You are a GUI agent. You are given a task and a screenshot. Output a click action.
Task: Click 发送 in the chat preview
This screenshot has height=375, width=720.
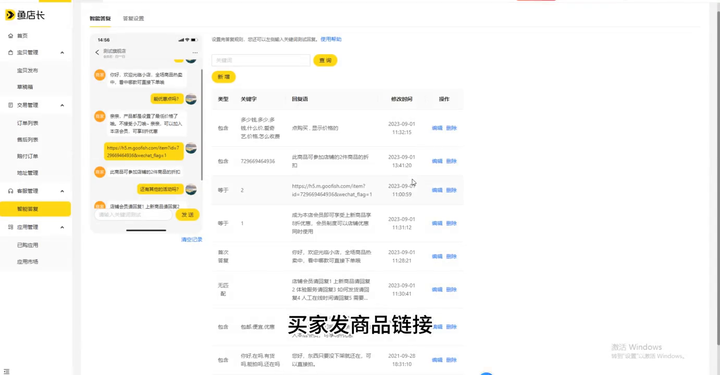pos(187,215)
